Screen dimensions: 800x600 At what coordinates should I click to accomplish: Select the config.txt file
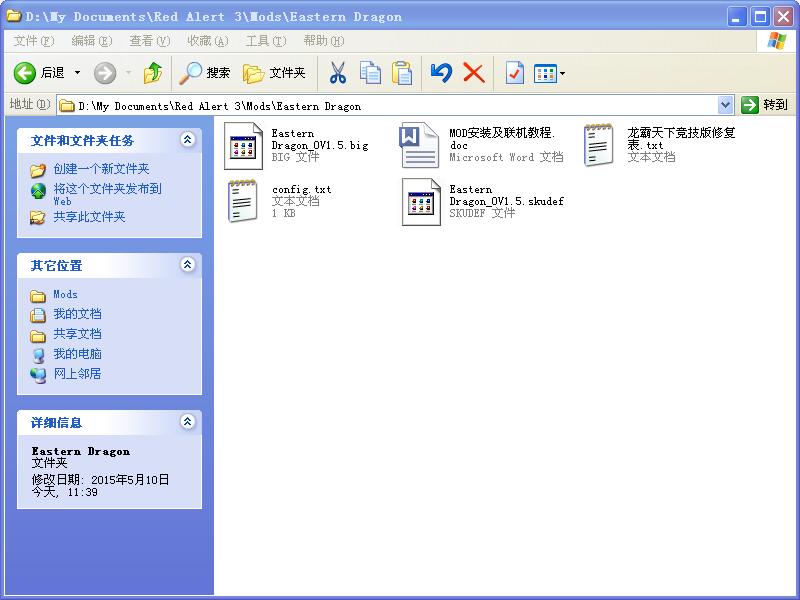pyautogui.click(x=279, y=201)
